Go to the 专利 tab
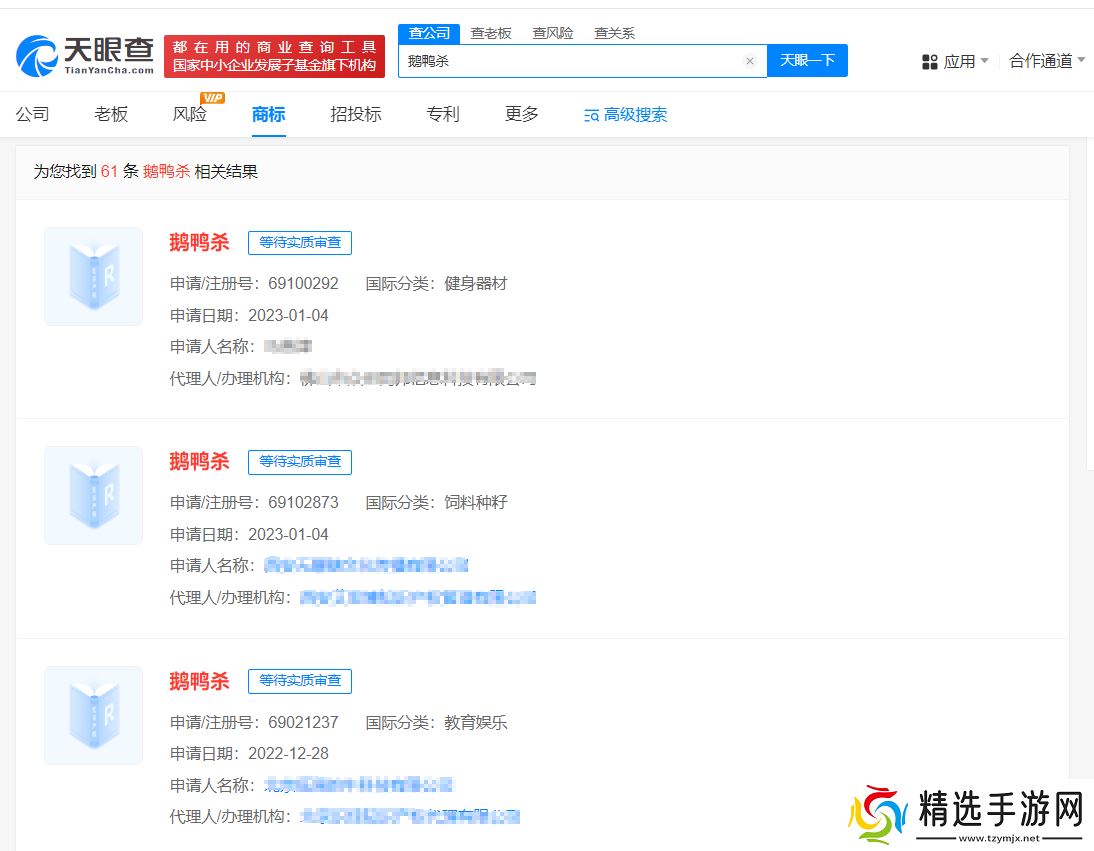This screenshot has height=851, width=1094. pos(443,114)
